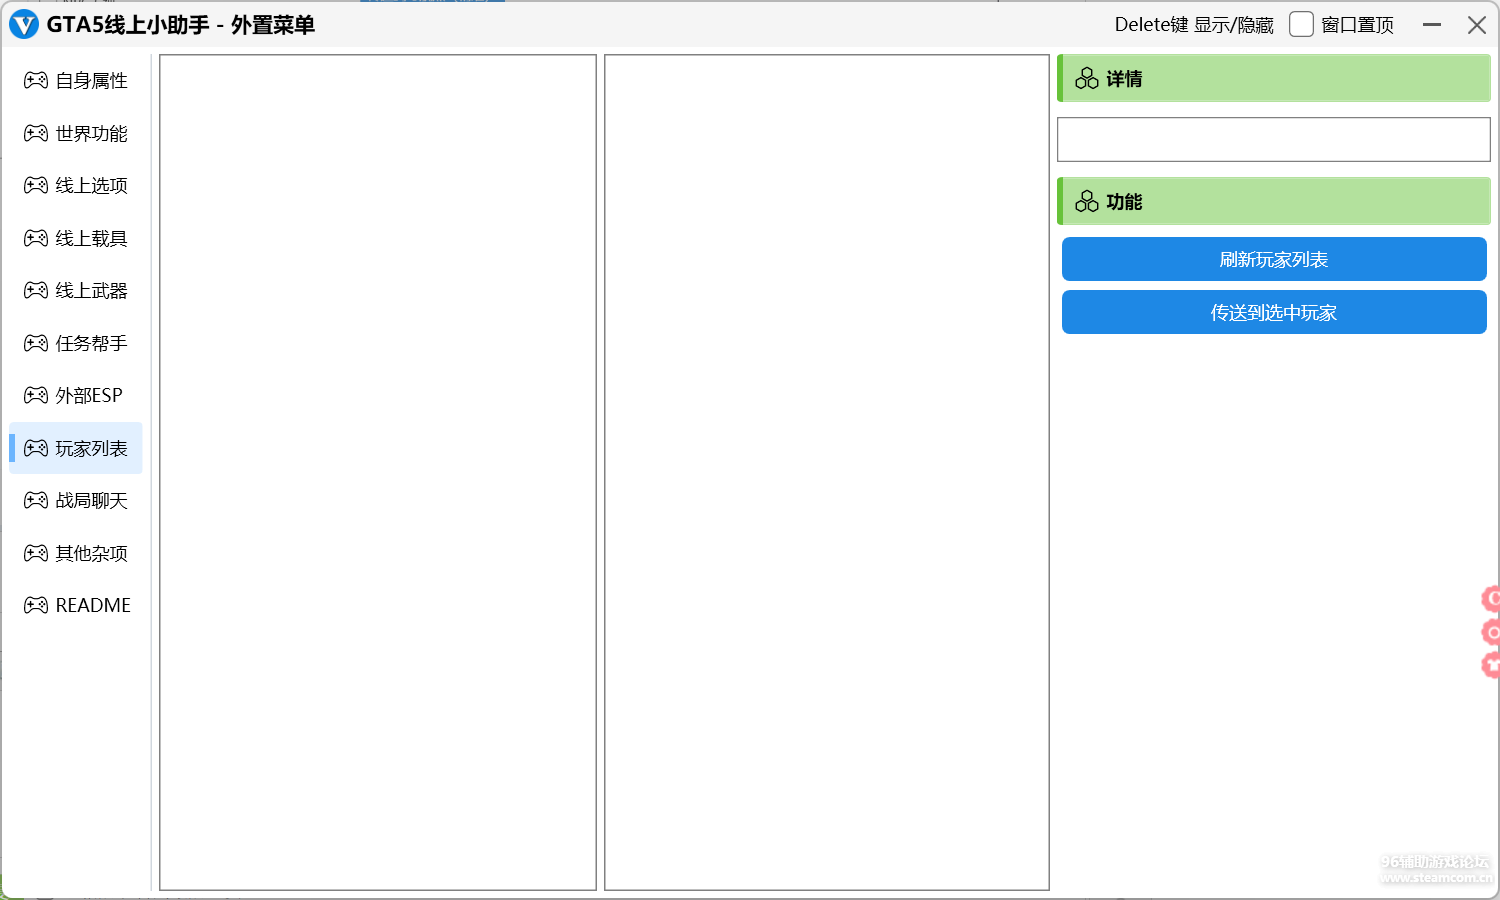
Task: Click the hexagon icon in 功能 header
Action: tap(1087, 202)
